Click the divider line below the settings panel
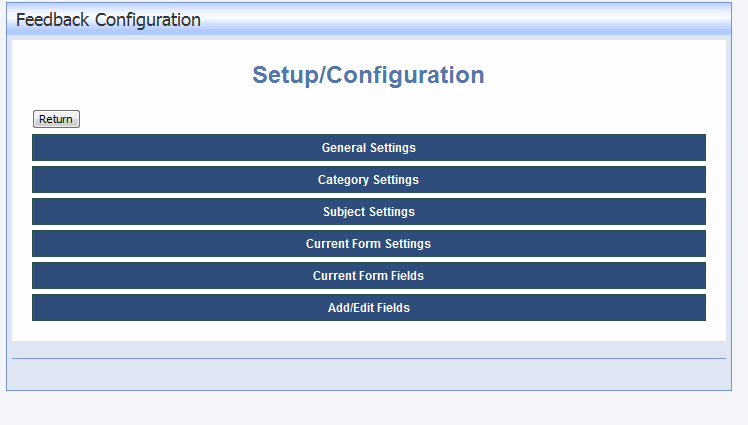Viewport: 748px width, 425px height. 369,358
